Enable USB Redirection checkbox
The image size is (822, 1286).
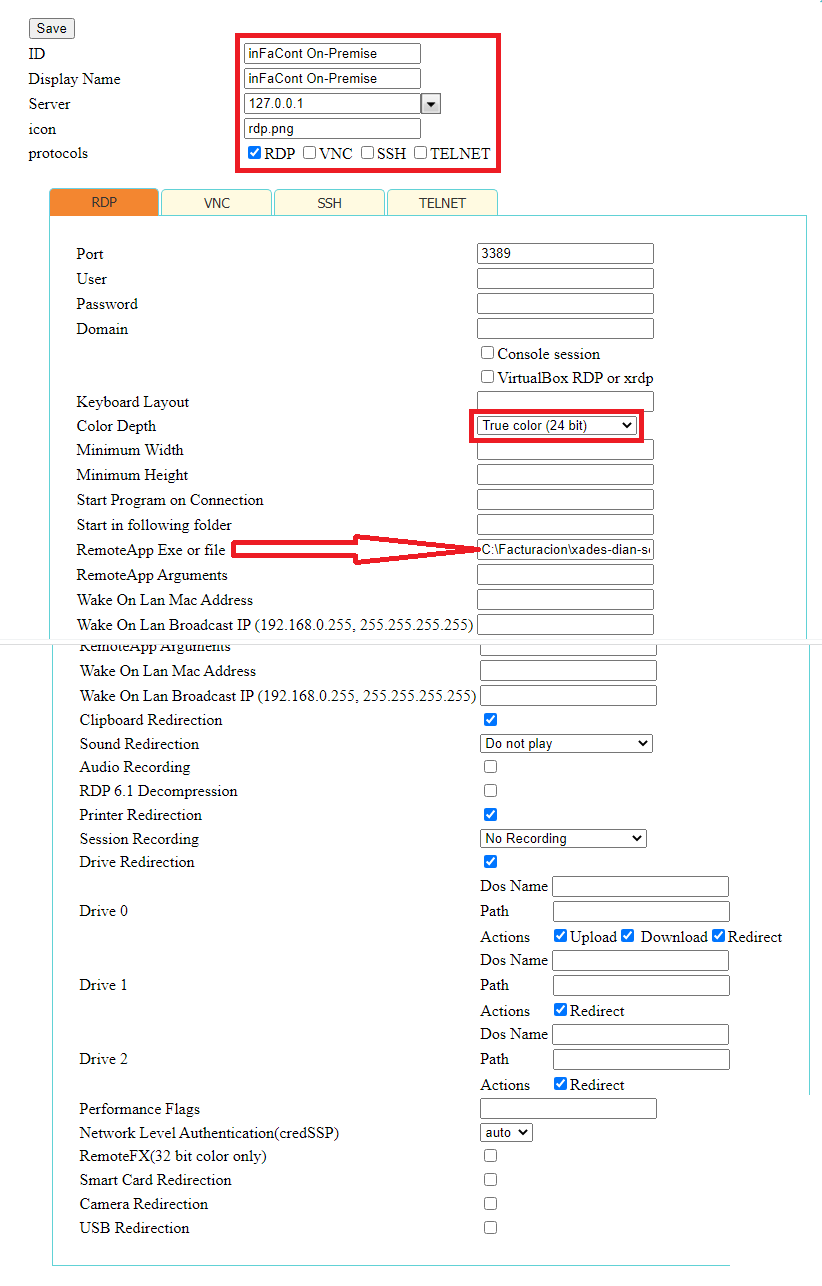490,1228
